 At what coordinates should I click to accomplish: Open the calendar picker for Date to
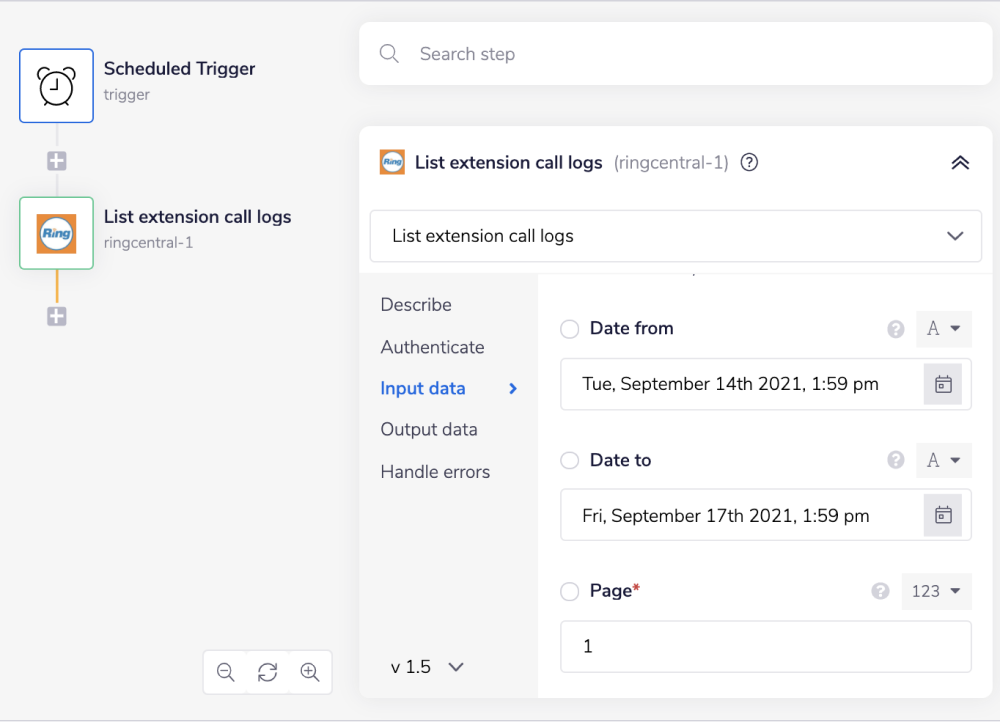pyautogui.click(x=943, y=515)
